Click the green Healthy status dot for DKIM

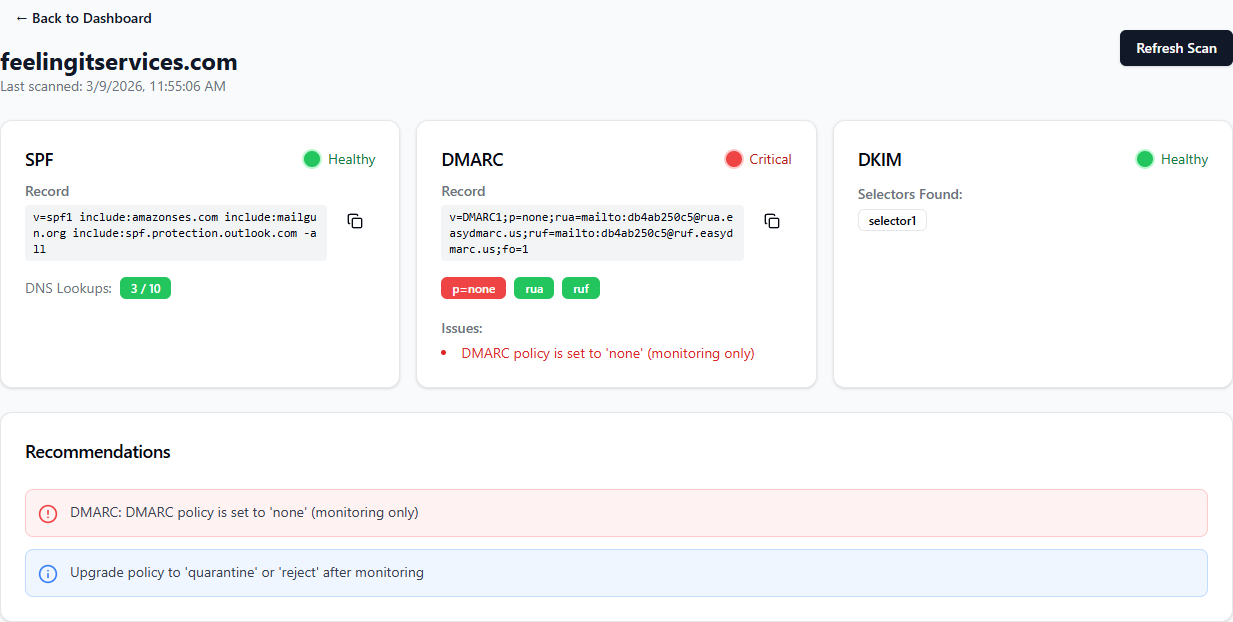tap(1143, 158)
